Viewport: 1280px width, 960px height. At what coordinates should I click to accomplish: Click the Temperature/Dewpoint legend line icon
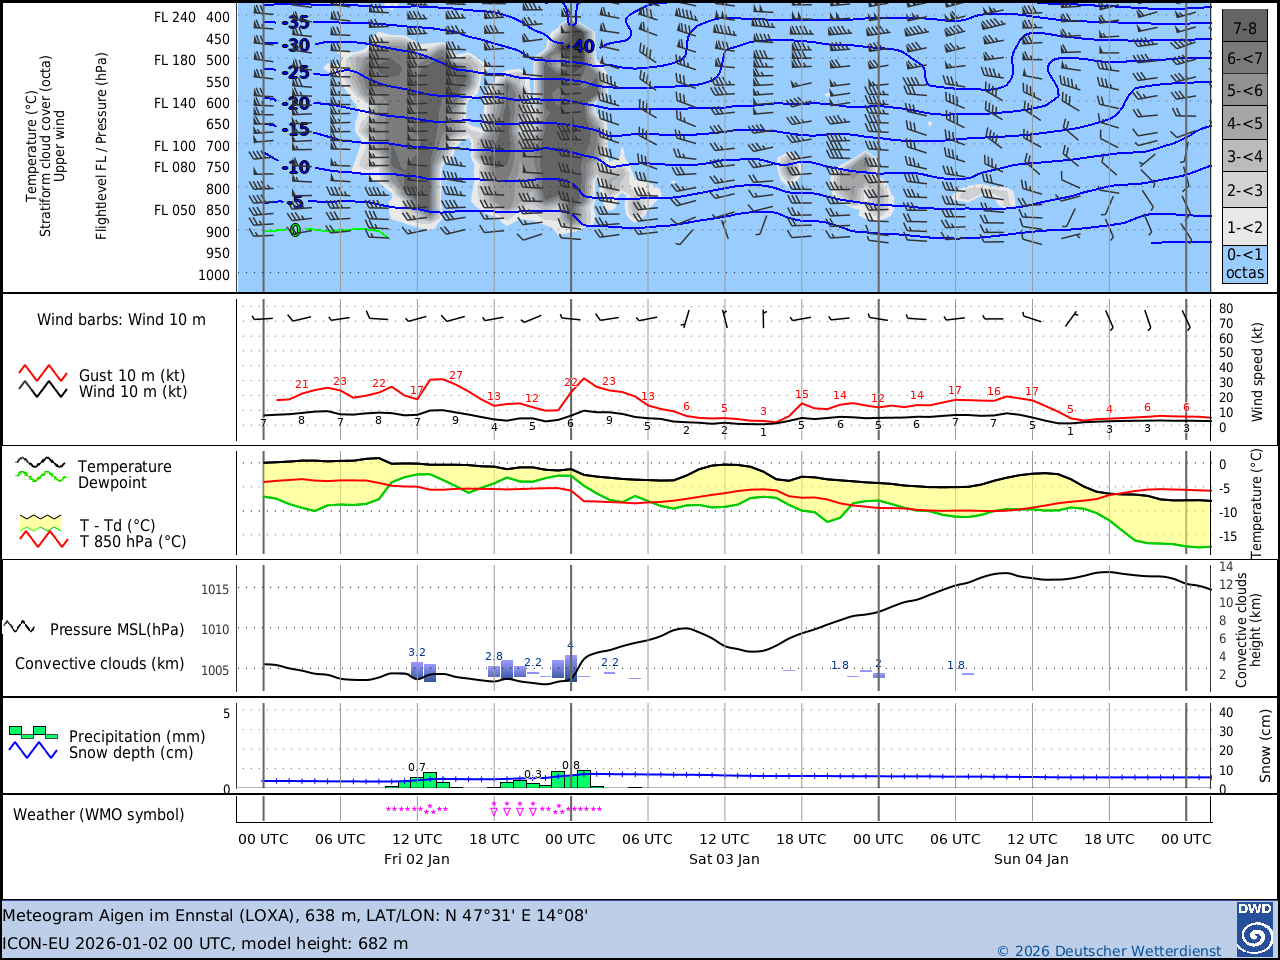click(x=41, y=470)
